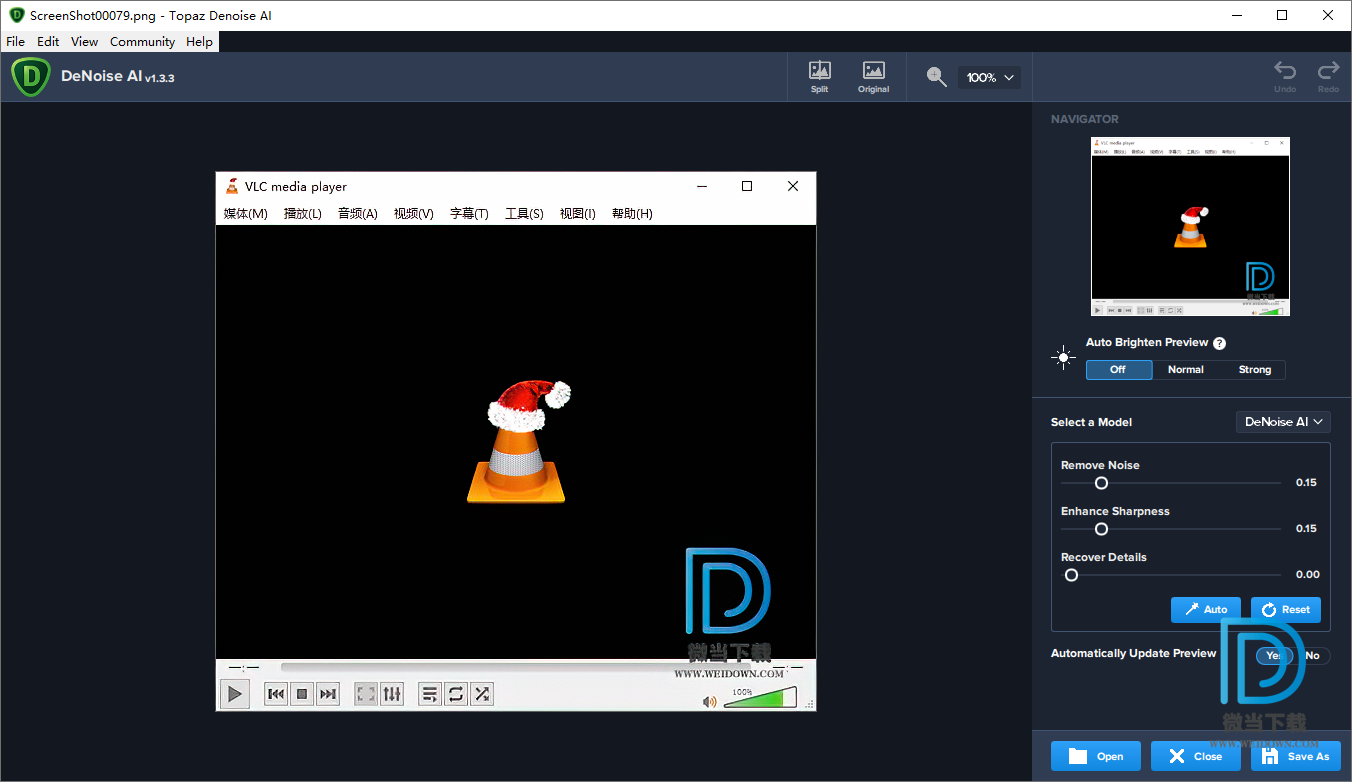Viewport: 1352px width, 782px height.
Task: Click VLC speaker mute icon in image
Action: pyautogui.click(x=709, y=701)
